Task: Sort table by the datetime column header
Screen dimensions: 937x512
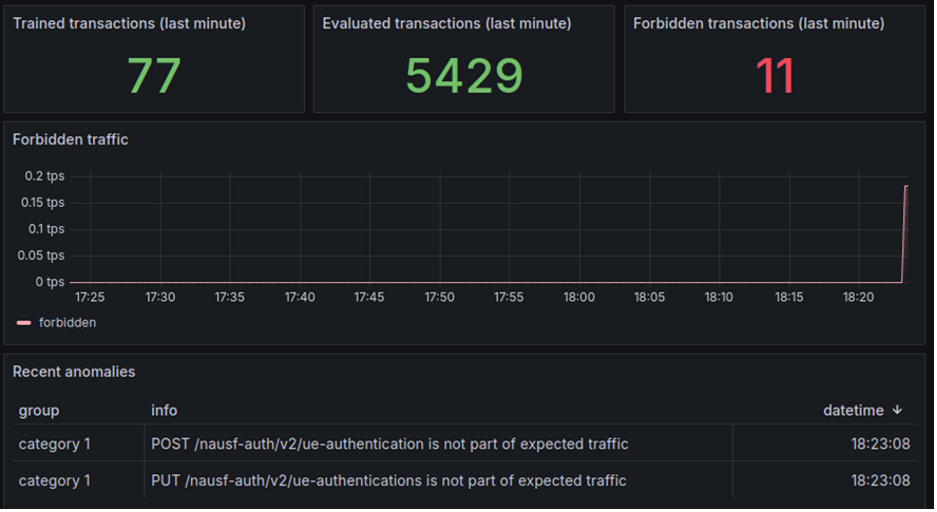Action: (853, 410)
